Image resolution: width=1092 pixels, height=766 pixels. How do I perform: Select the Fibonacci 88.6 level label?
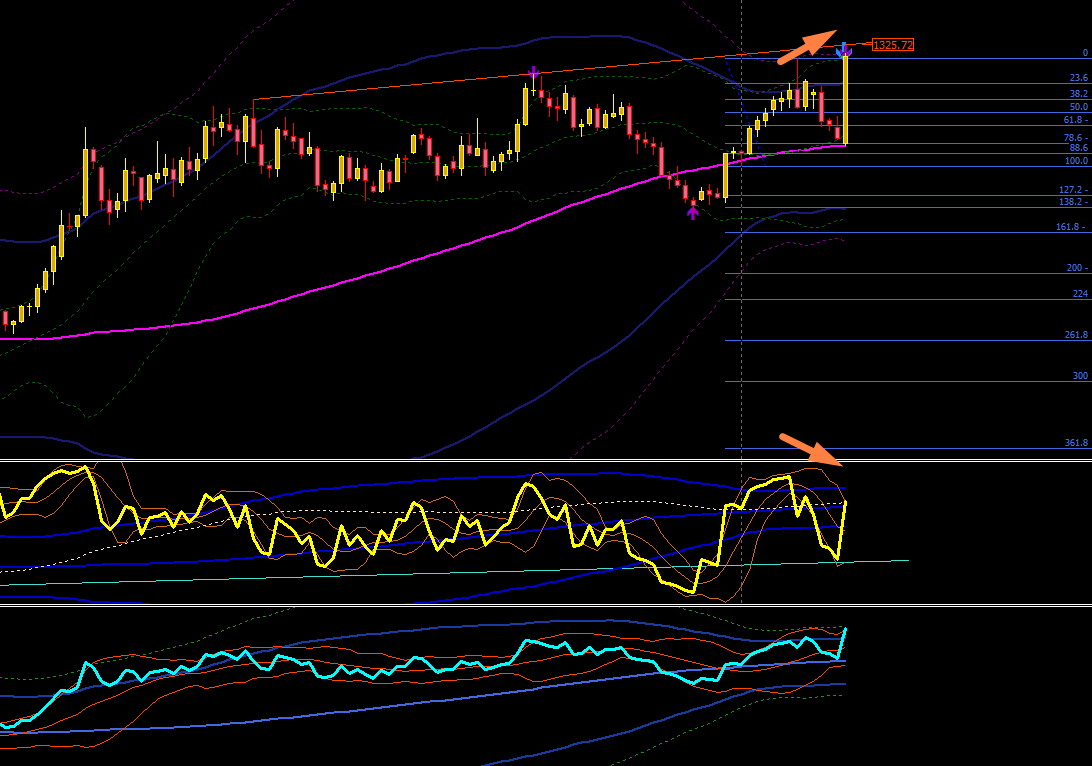1079,148
